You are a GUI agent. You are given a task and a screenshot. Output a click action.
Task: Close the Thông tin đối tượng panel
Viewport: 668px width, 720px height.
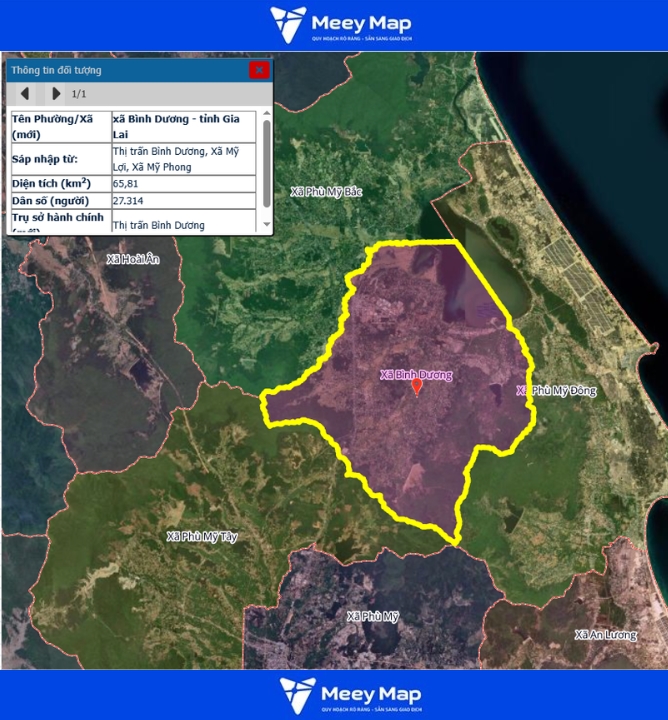point(259,70)
